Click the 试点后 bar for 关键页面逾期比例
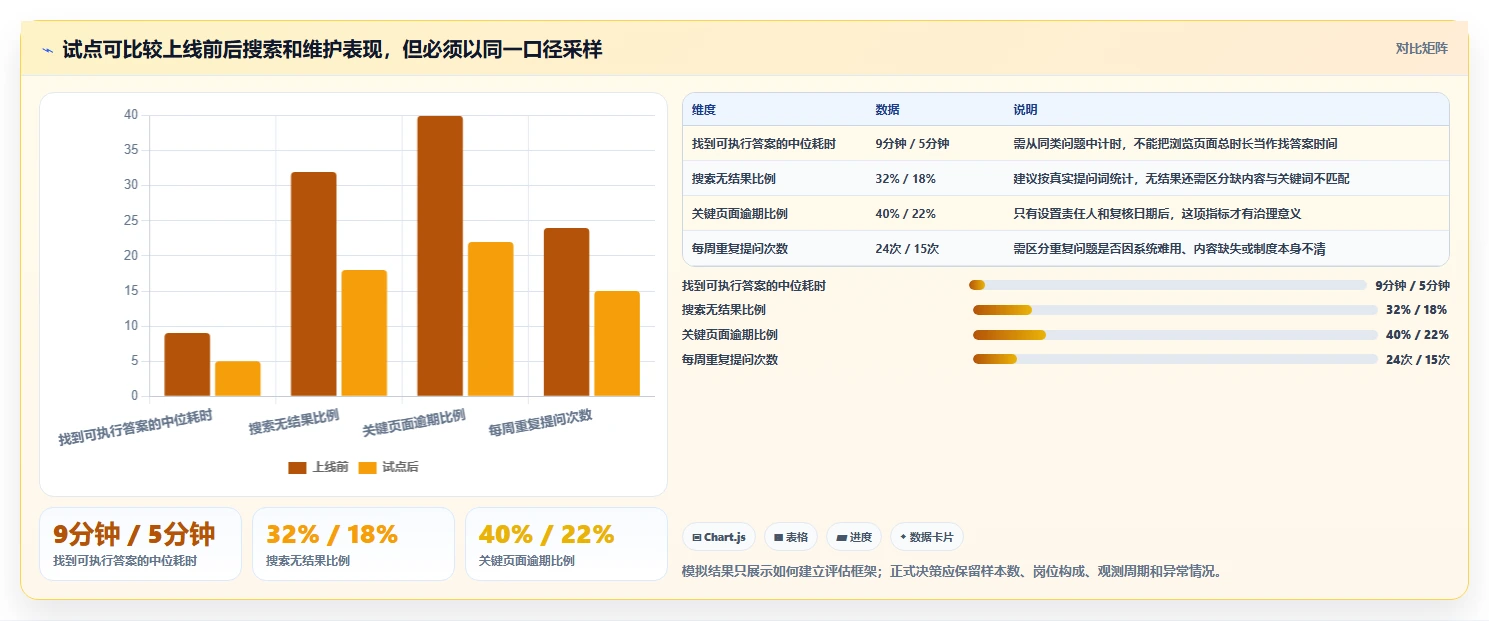Viewport: 1489px width, 621px height. (x=490, y=319)
